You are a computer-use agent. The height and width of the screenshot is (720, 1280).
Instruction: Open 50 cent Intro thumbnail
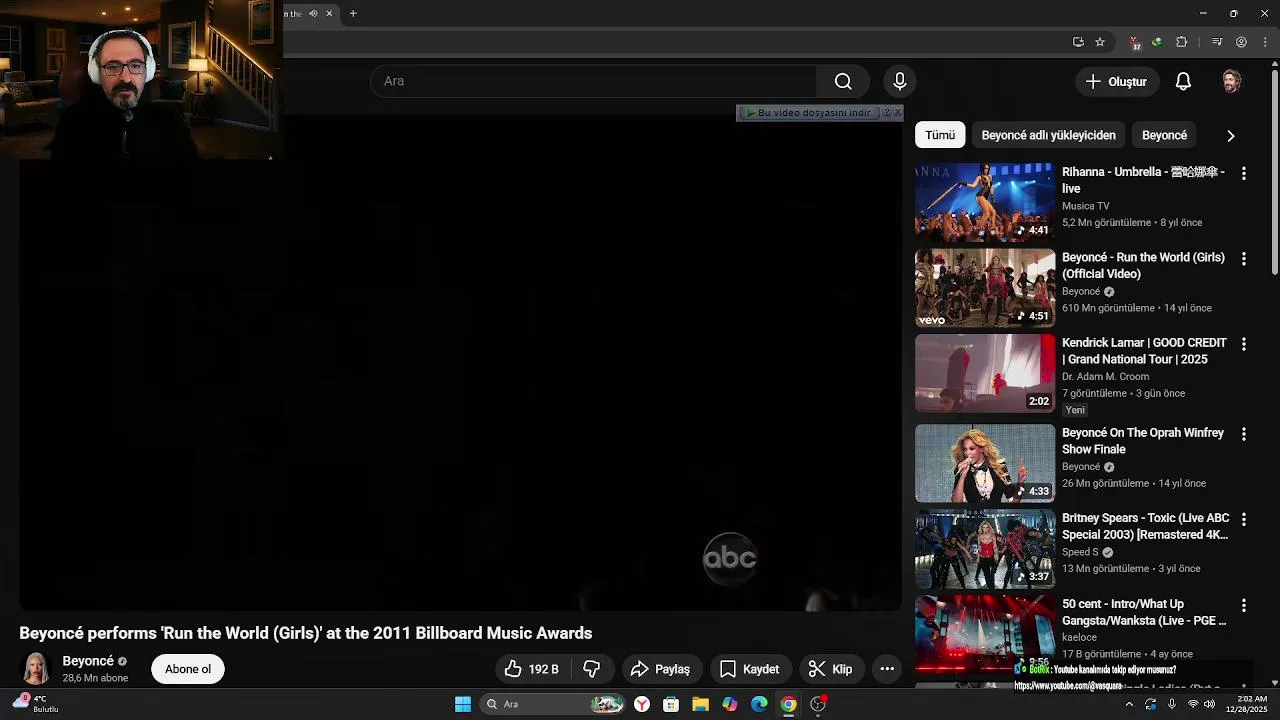[985, 634]
